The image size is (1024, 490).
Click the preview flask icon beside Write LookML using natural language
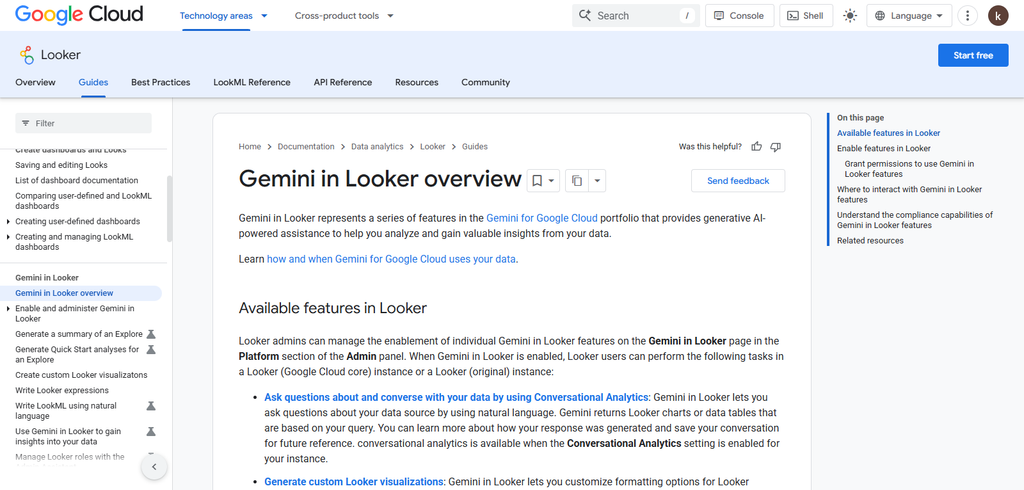151,406
